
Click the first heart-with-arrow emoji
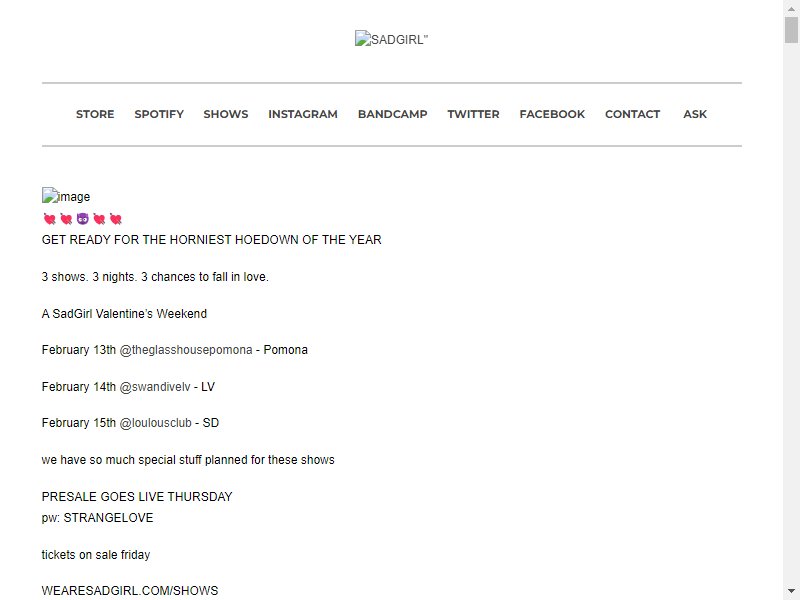49,219
